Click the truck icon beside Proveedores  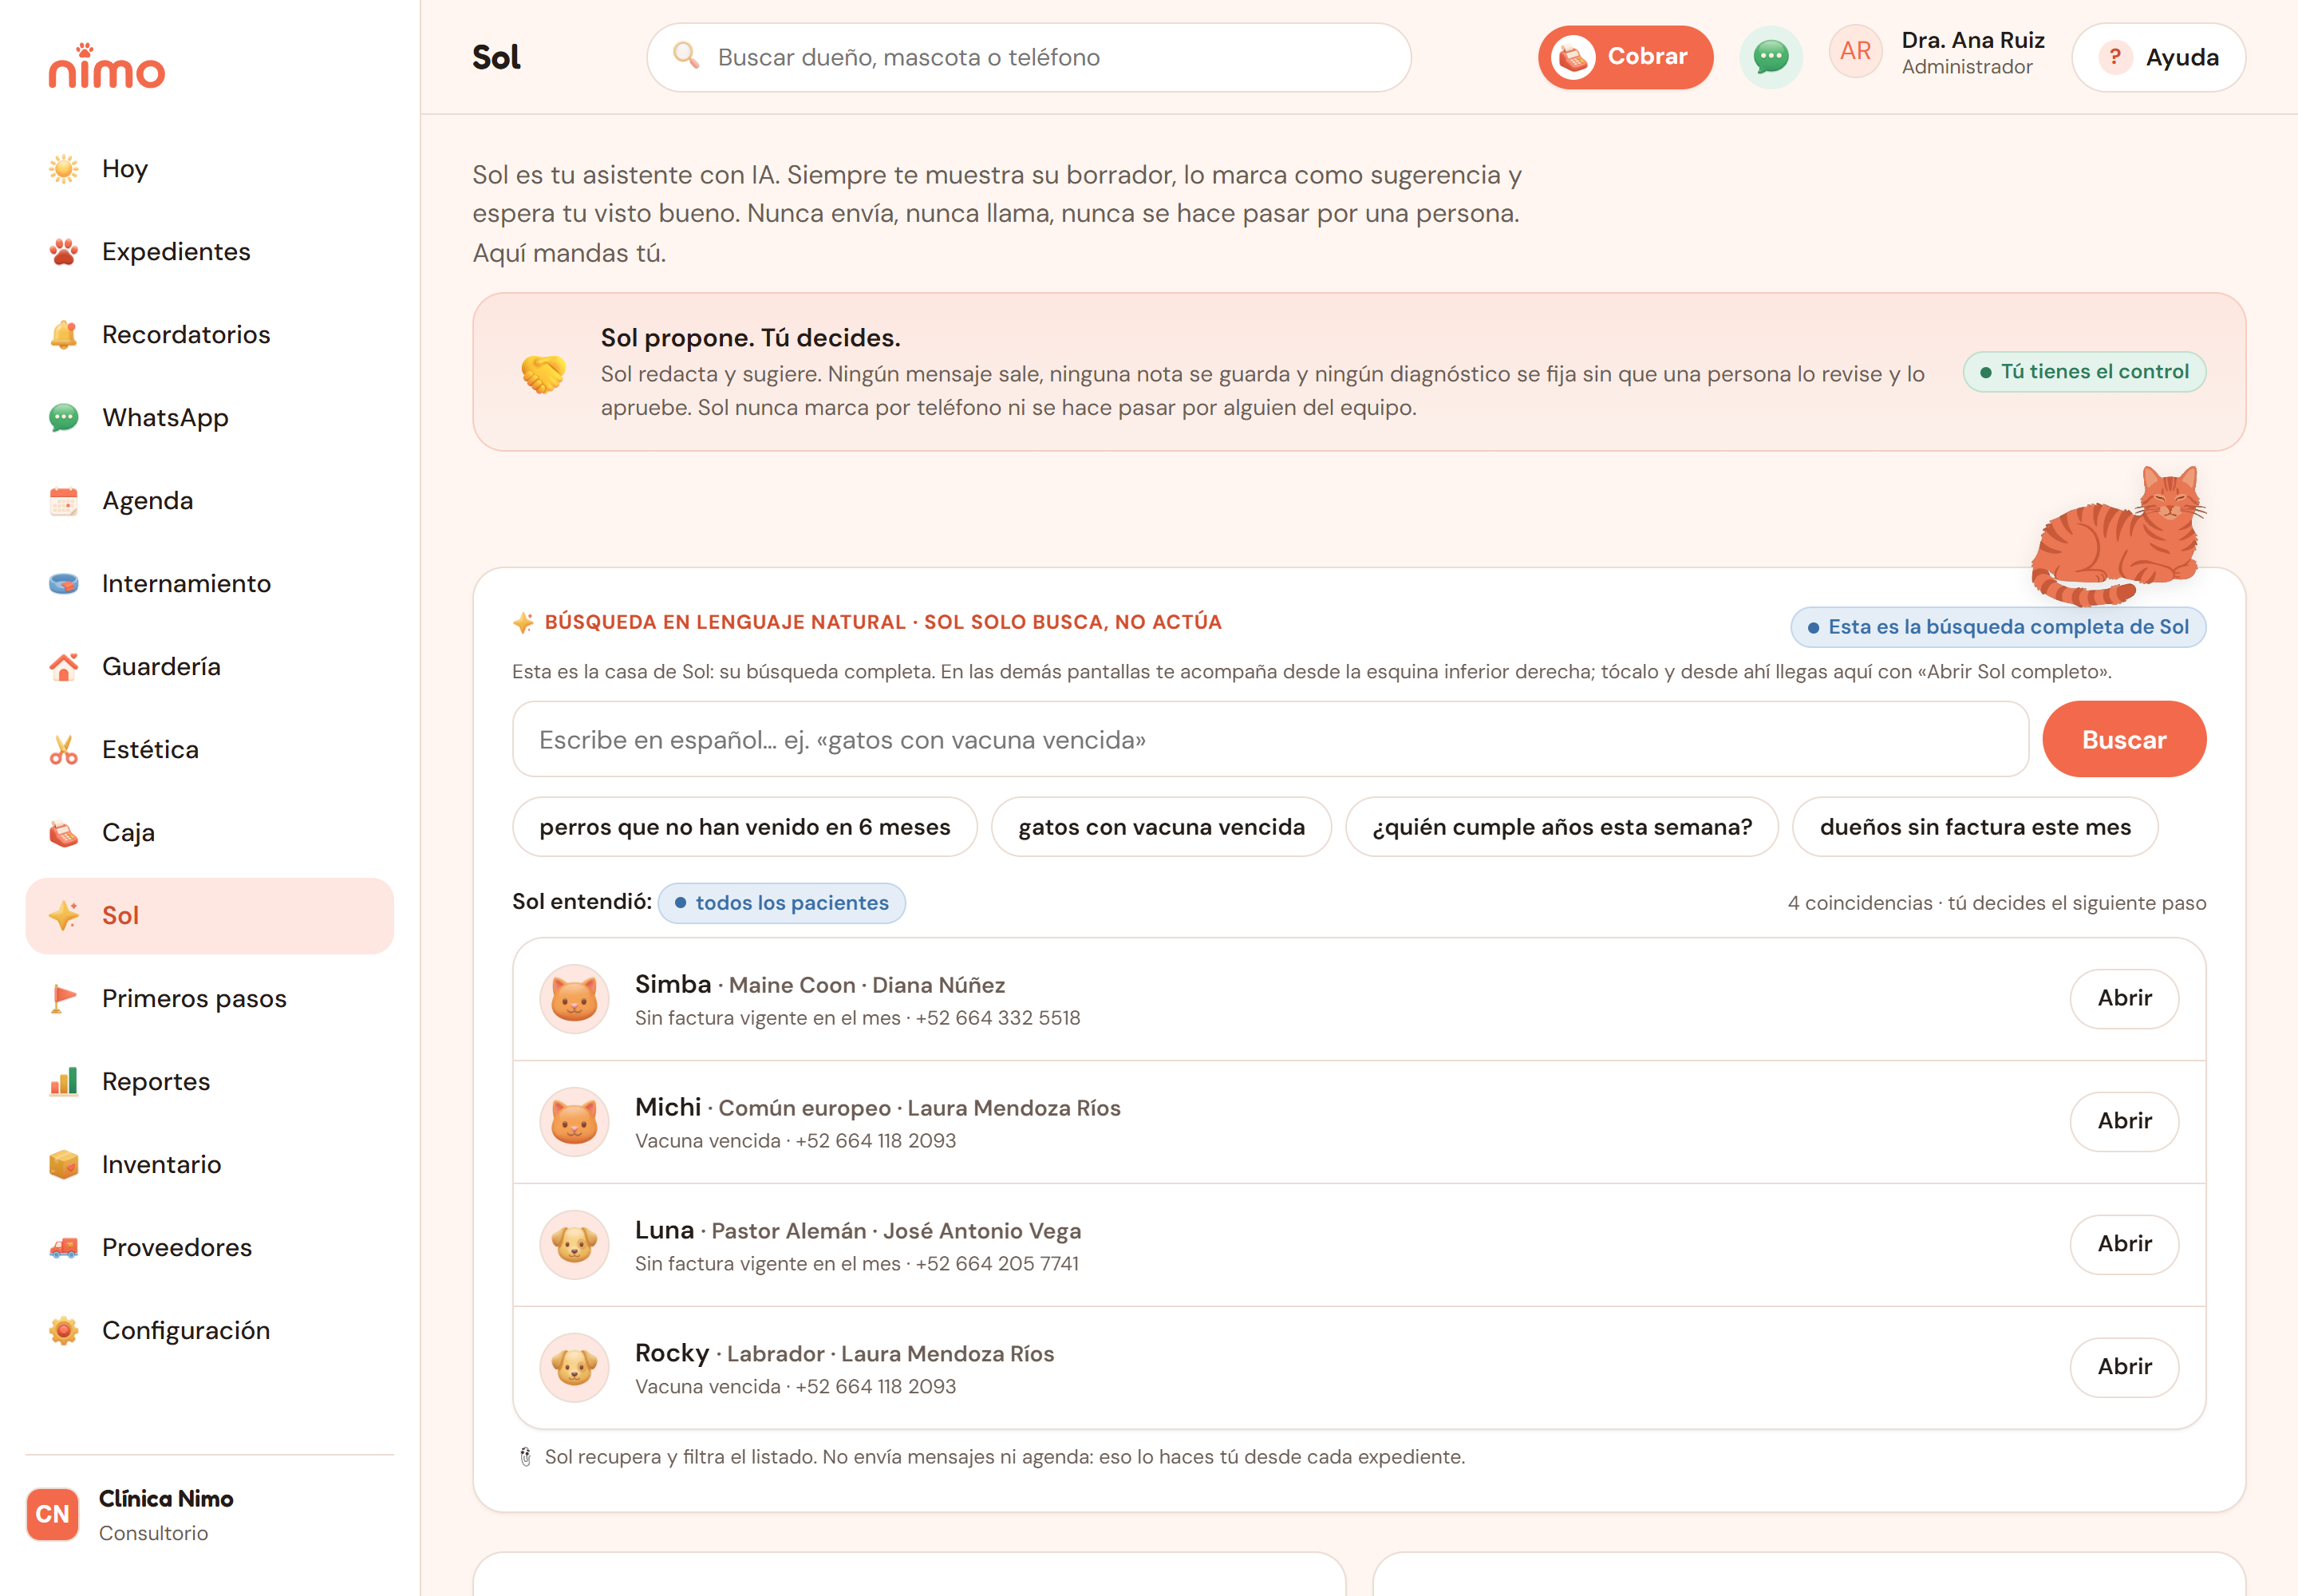point(64,1248)
